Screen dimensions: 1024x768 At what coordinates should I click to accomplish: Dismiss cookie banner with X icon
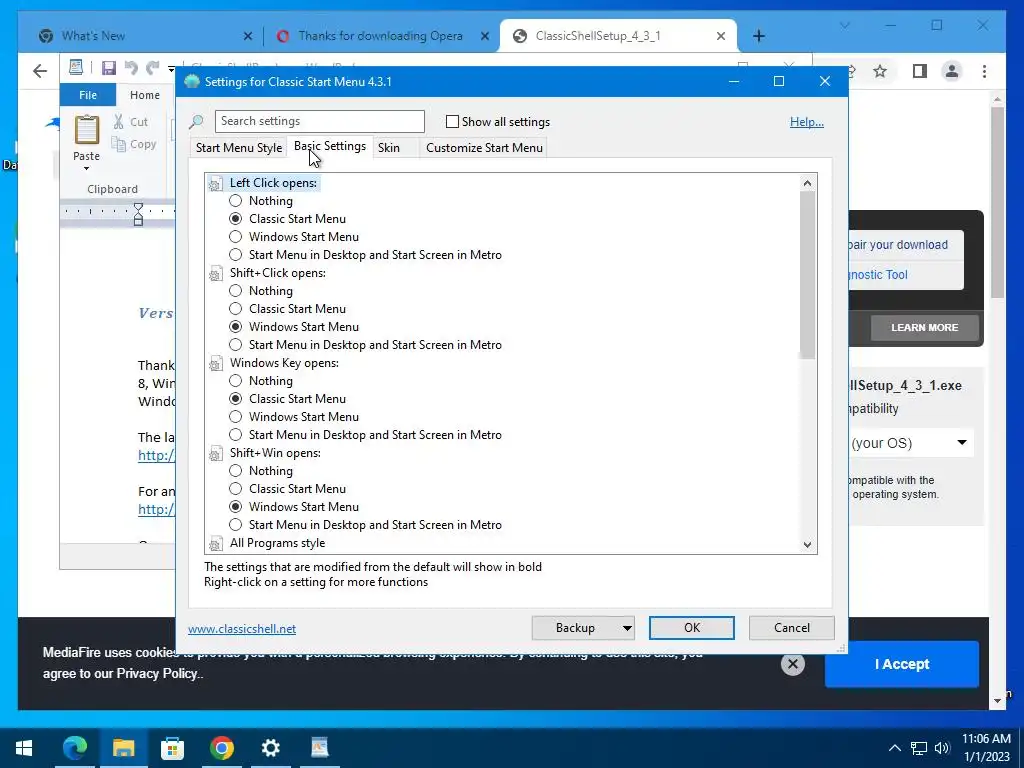click(x=792, y=664)
